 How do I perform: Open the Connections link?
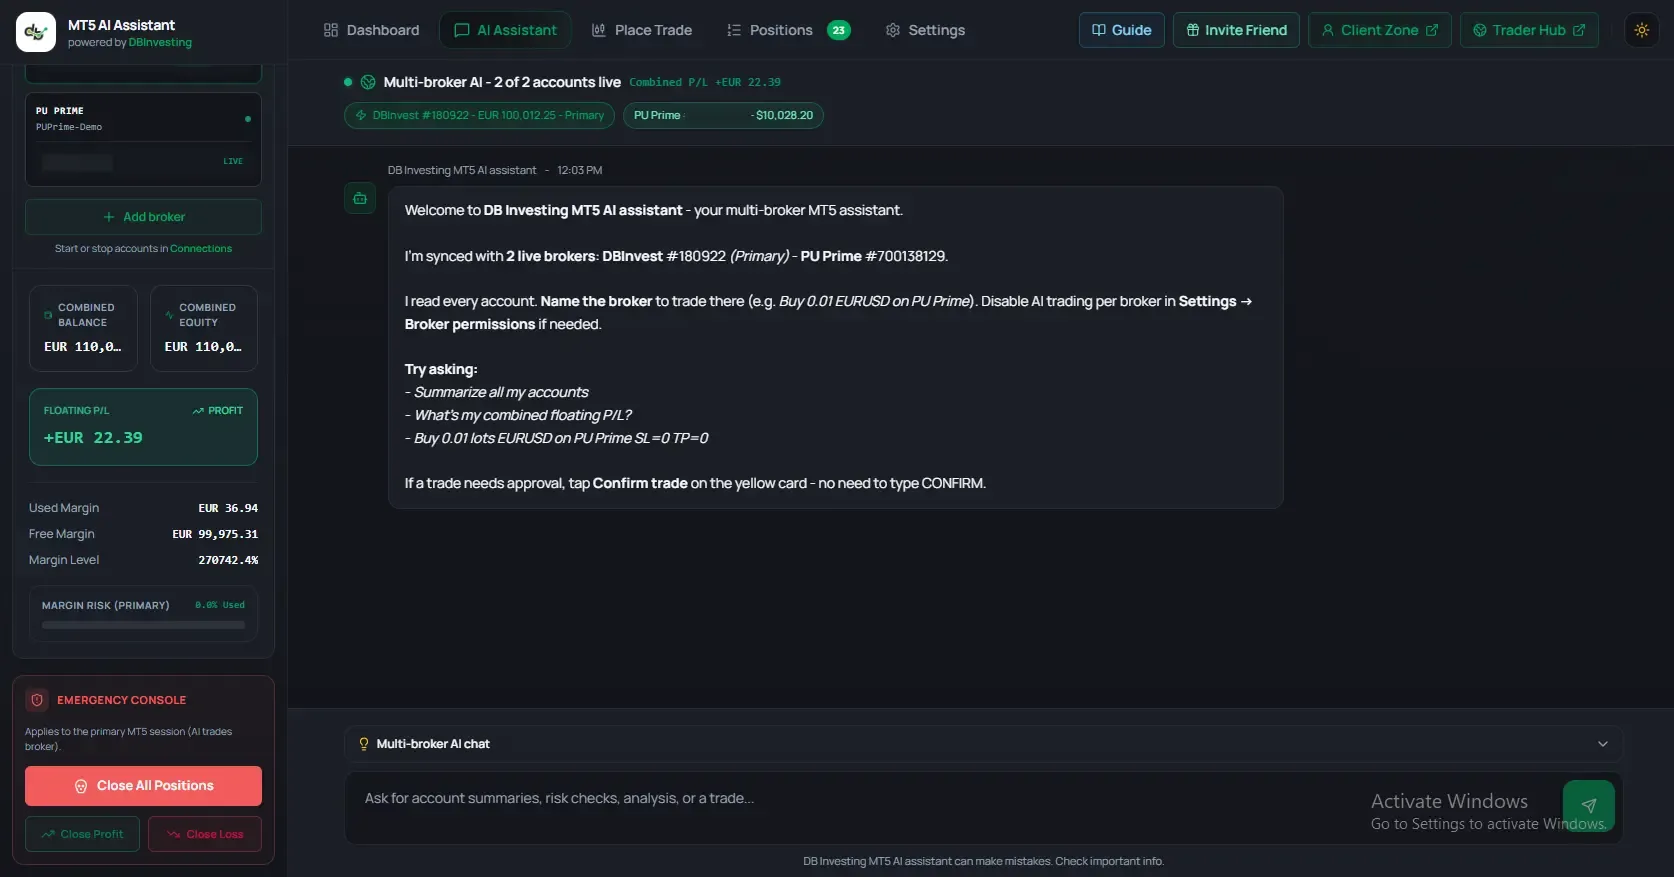201,249
